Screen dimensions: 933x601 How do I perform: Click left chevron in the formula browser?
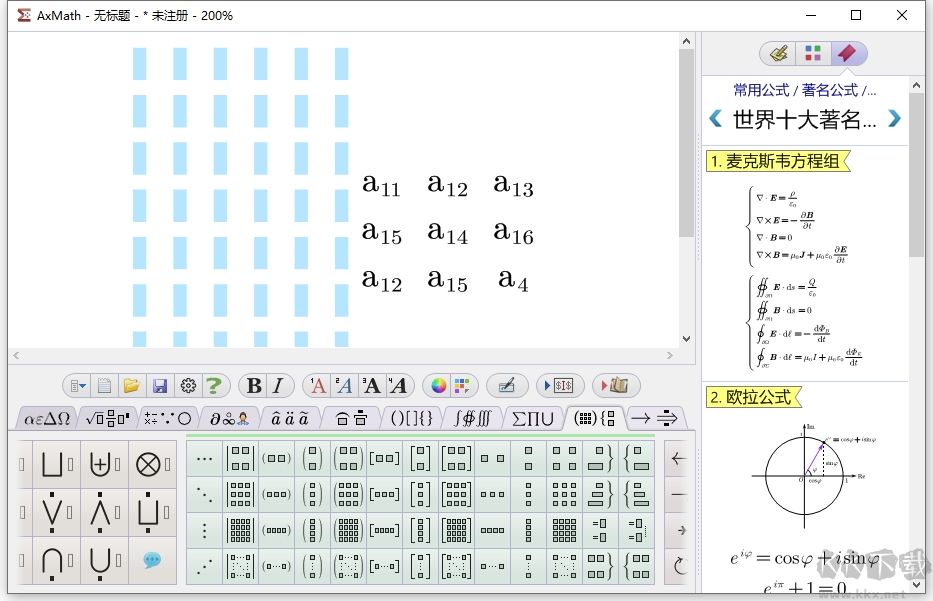click(716, 117)
